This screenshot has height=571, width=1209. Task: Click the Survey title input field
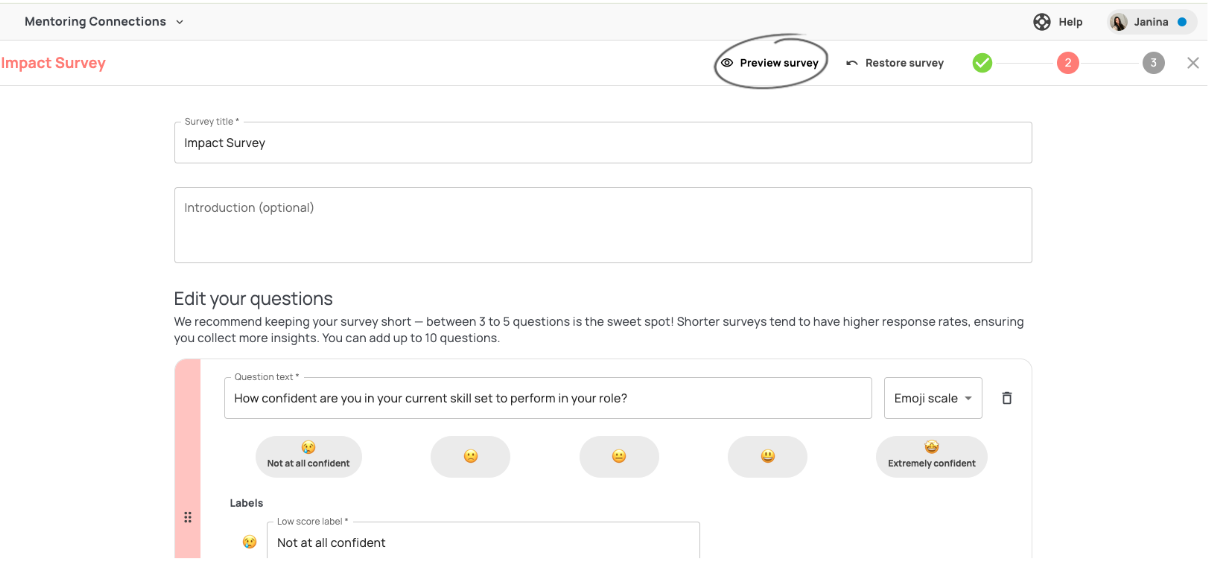click(x=602, y=143)
